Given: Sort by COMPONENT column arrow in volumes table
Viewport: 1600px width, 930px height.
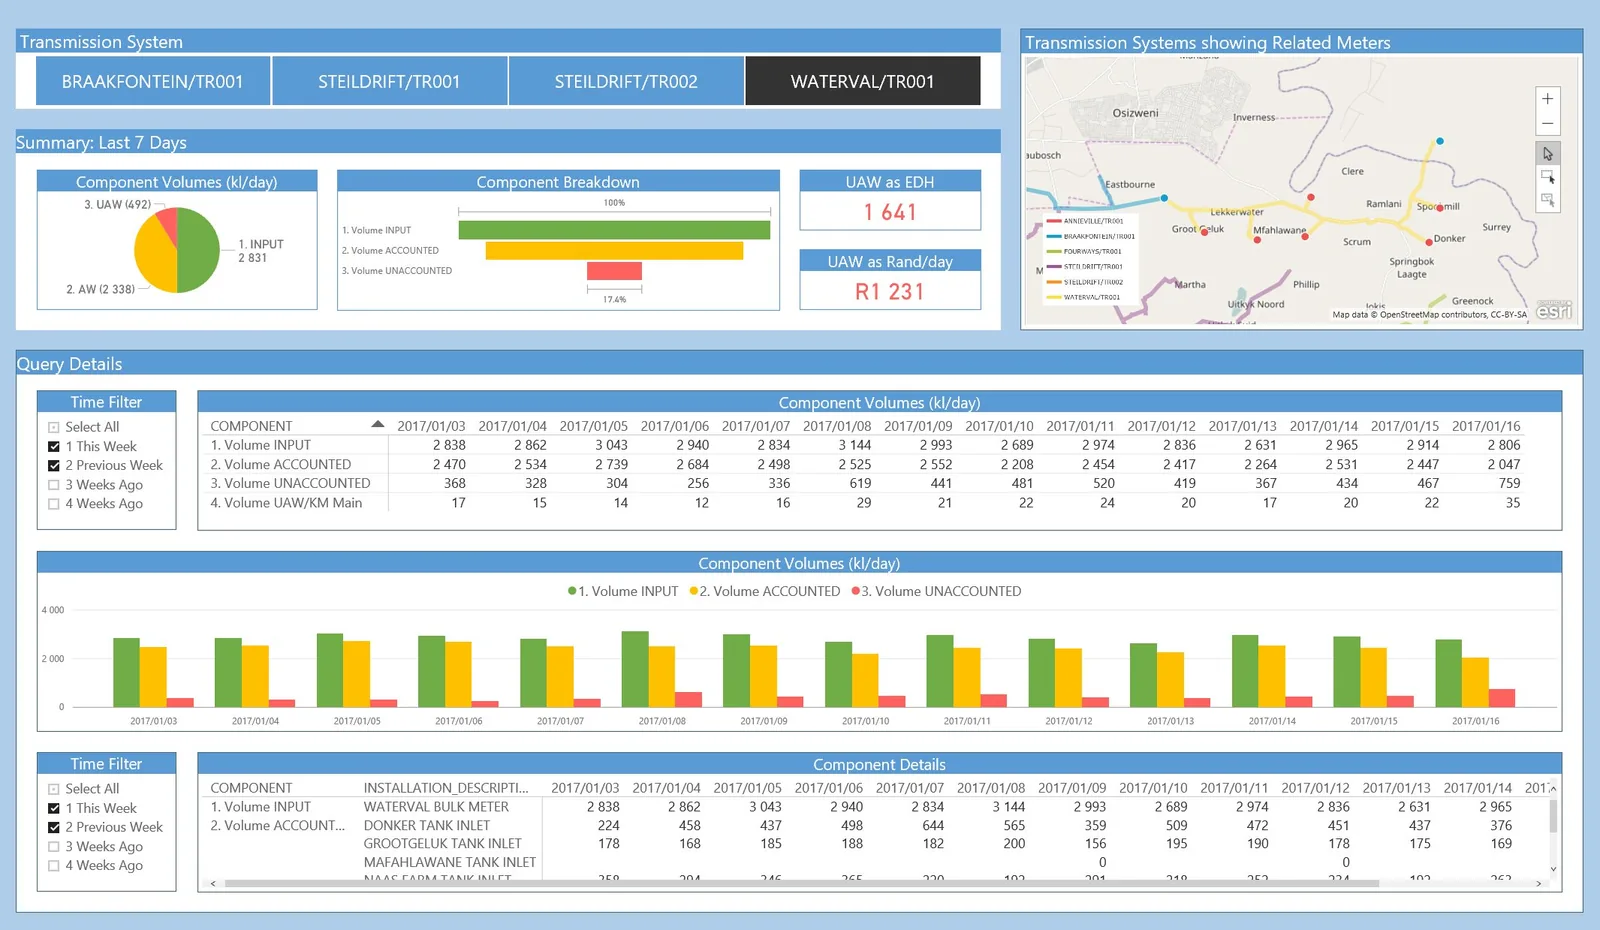Looking at the screenshot, I should tap(377, 424).
